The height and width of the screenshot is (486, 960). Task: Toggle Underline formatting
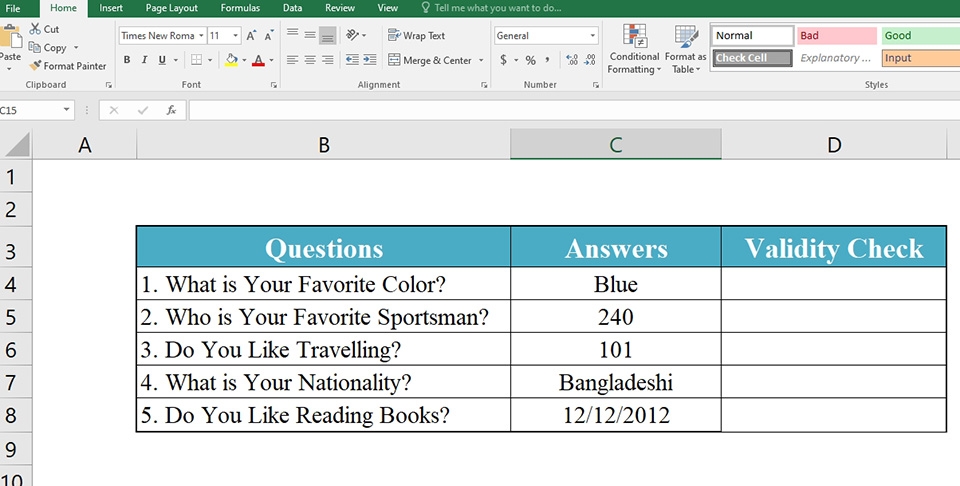(162, 60)
